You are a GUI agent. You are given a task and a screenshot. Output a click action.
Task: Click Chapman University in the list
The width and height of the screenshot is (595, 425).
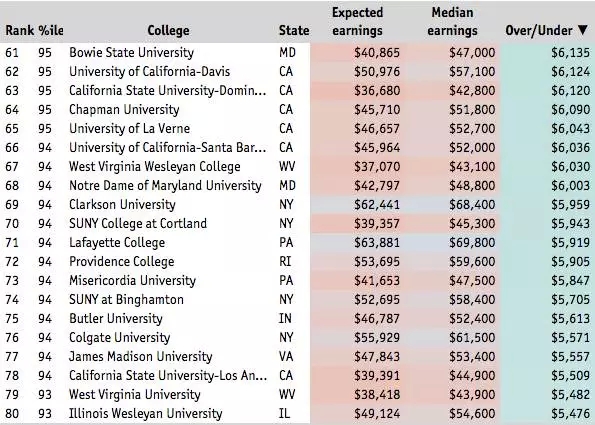(124, 109)
